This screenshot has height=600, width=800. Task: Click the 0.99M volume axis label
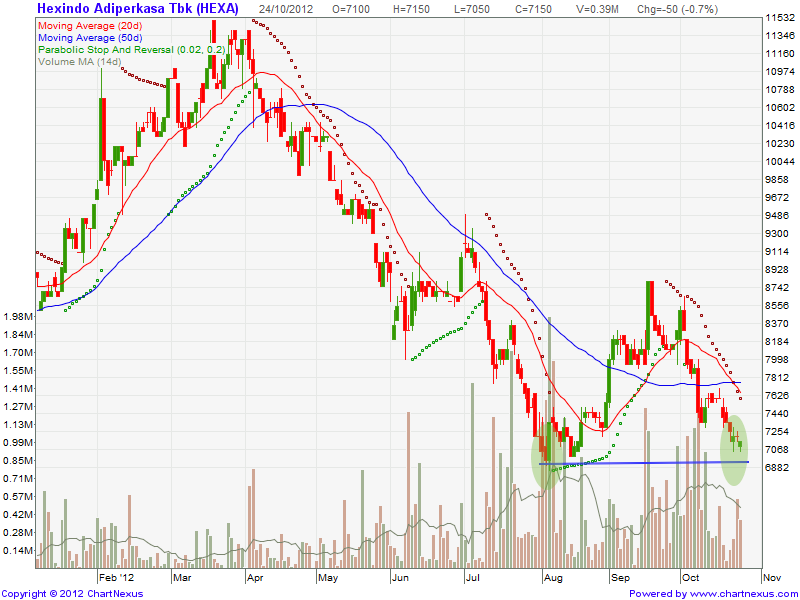[18, 442]
